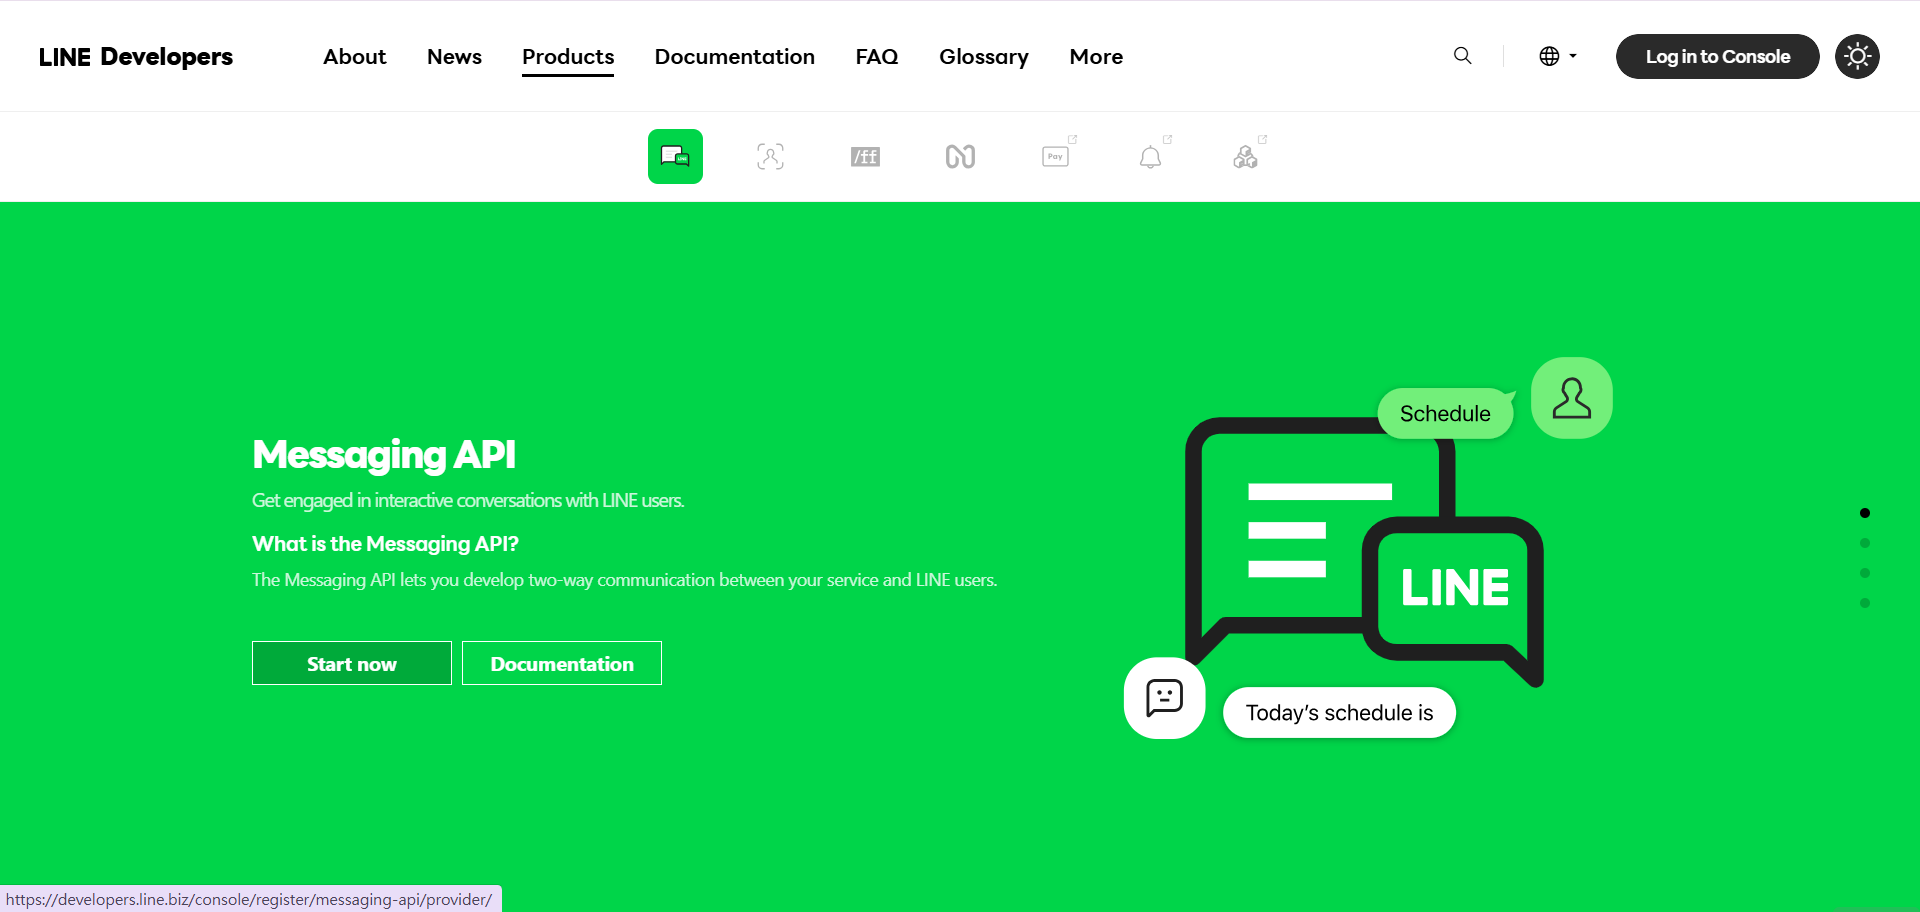Click the LINE Notify bell icon
The image size is (1920, 912).
pyautogui.click(x=1151, y=157)
